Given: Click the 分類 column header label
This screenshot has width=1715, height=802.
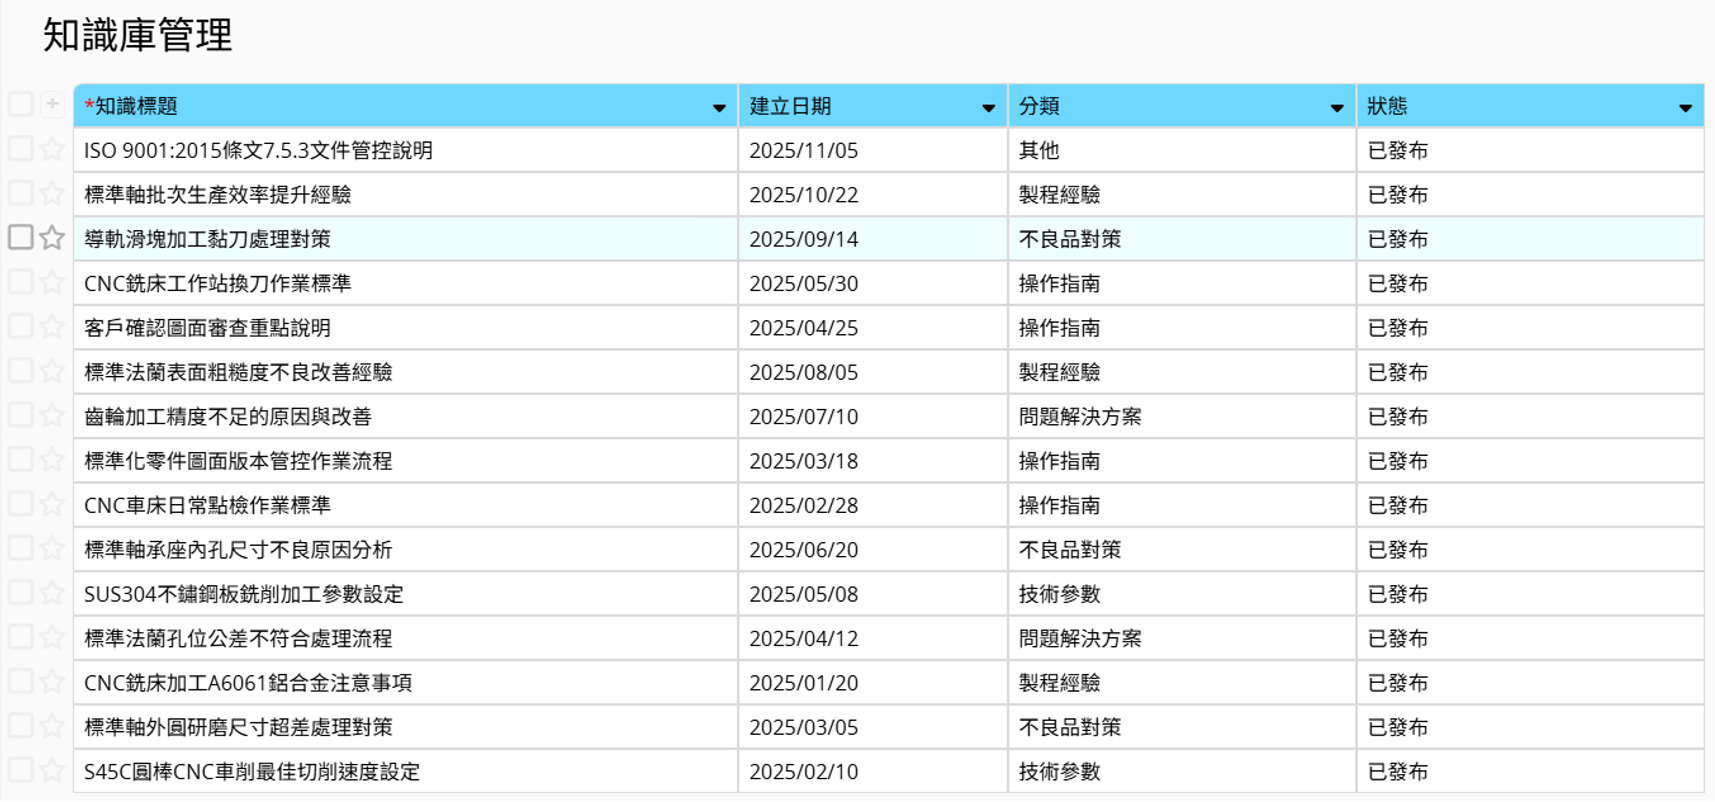Looking at the screenshot, I should (1039, 106).
